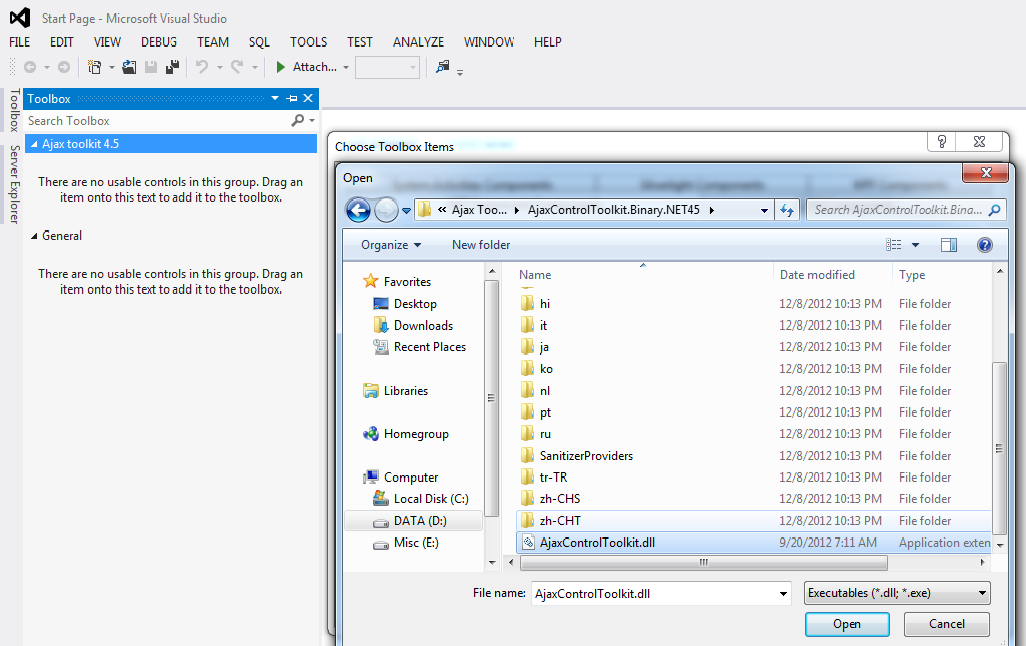Open the Attach button dropdown arrow
This screenshot has width=1026, height=646.
coord(345,67)
